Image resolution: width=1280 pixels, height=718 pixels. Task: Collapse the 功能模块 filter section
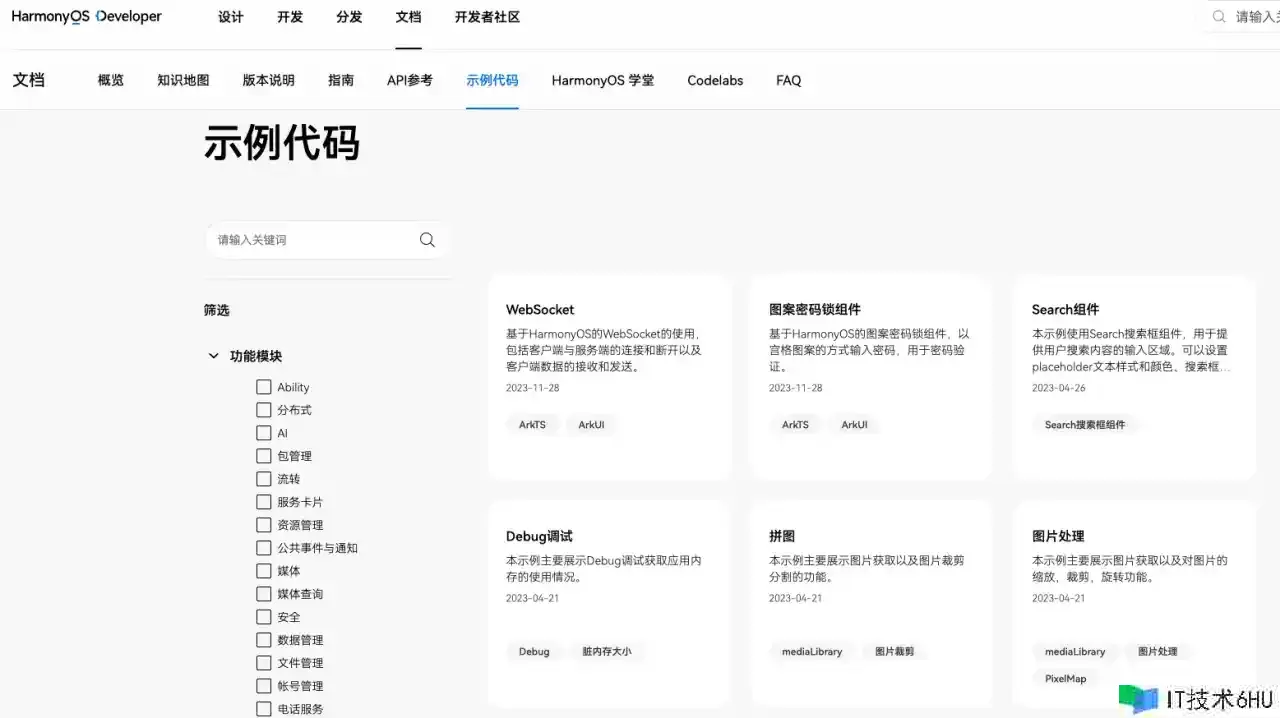click(213, 356)
